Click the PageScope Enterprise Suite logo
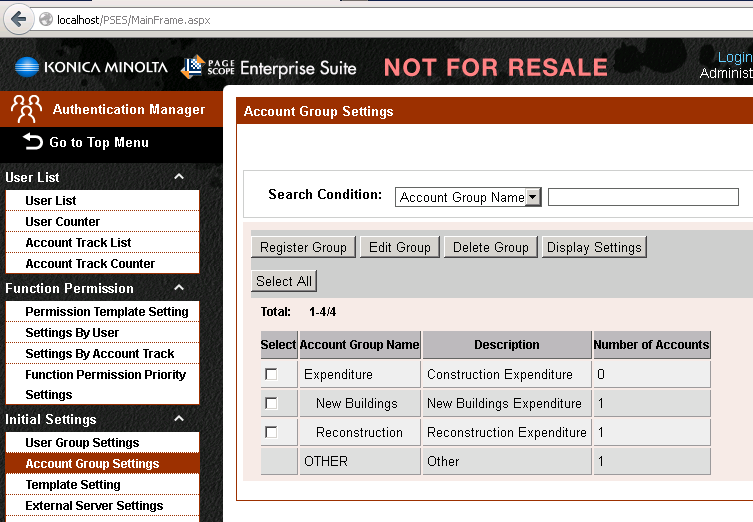753x522 pixels. click(268, 67)
